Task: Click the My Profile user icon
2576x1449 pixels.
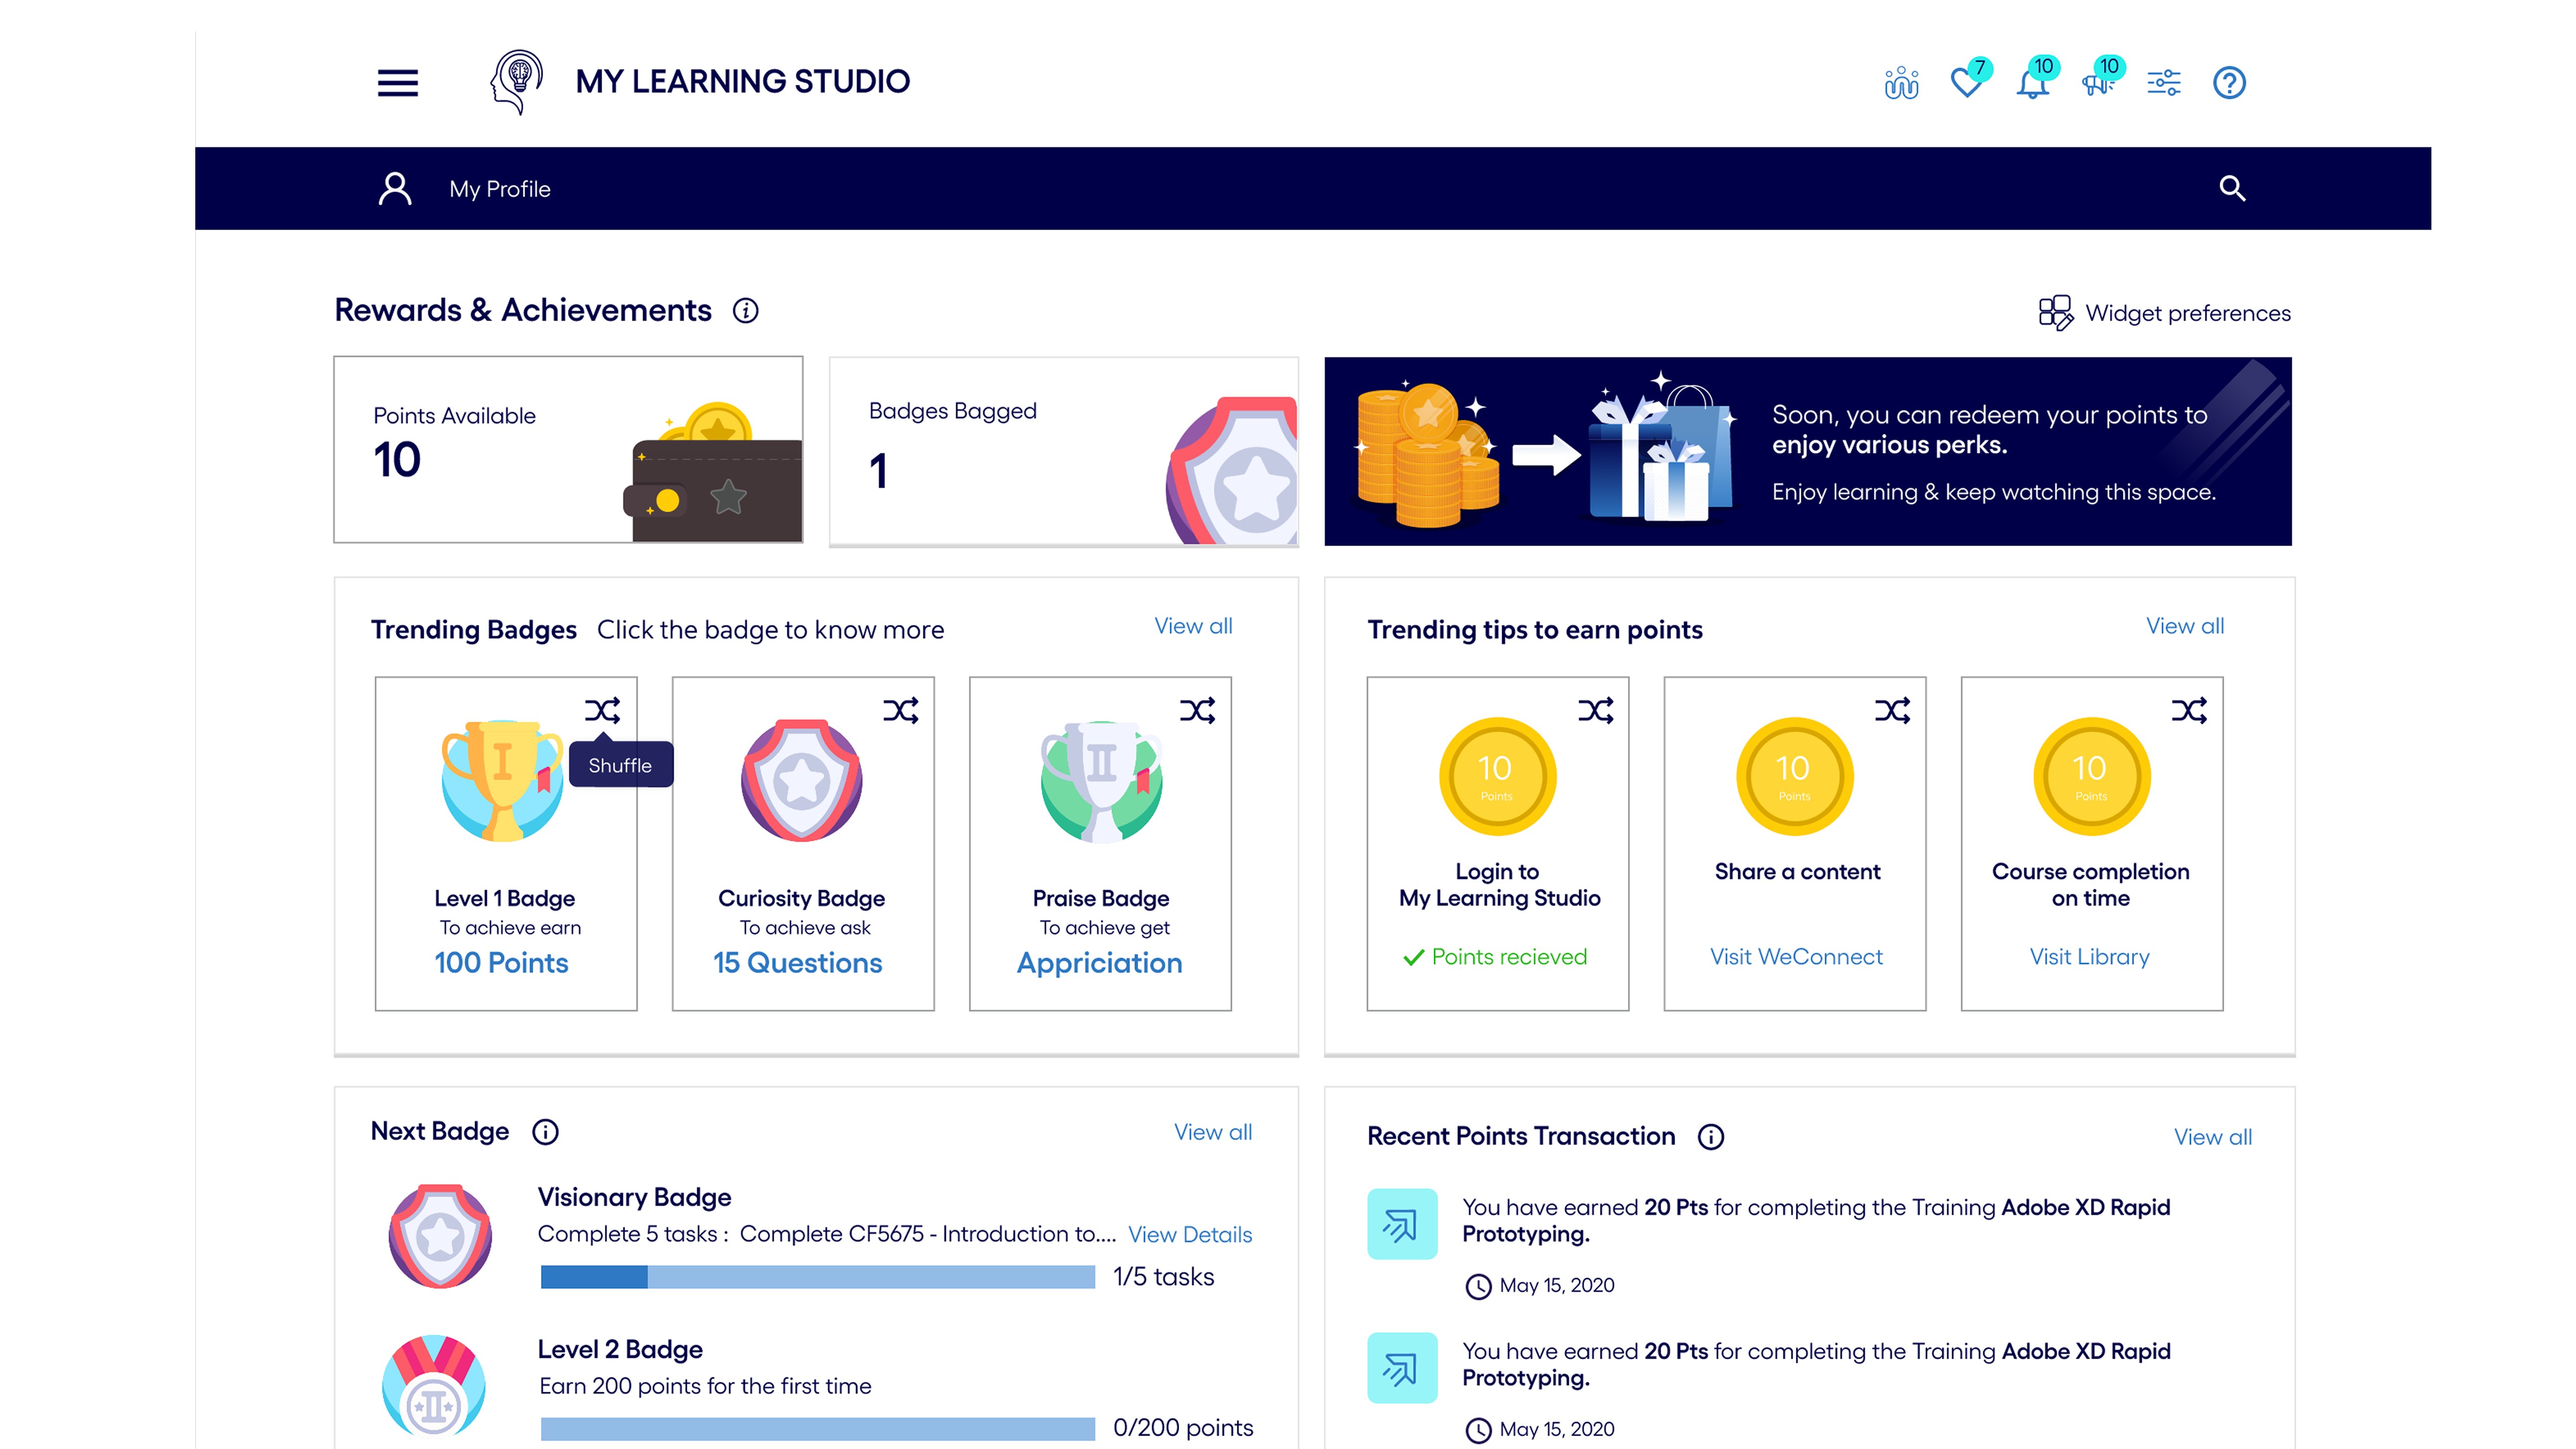Action: point(395,188)
